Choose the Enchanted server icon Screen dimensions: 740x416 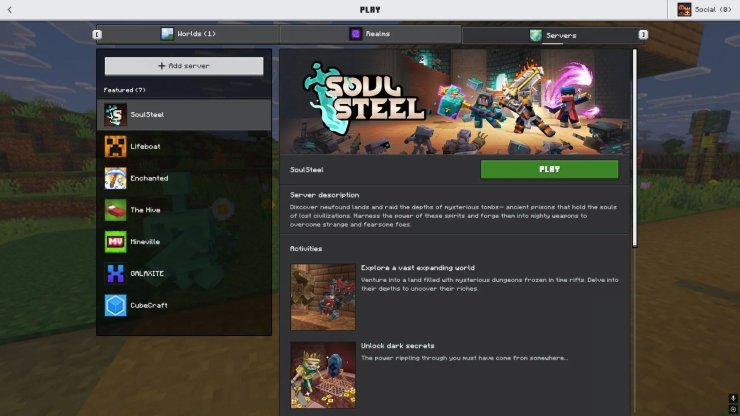pos(116,178)
